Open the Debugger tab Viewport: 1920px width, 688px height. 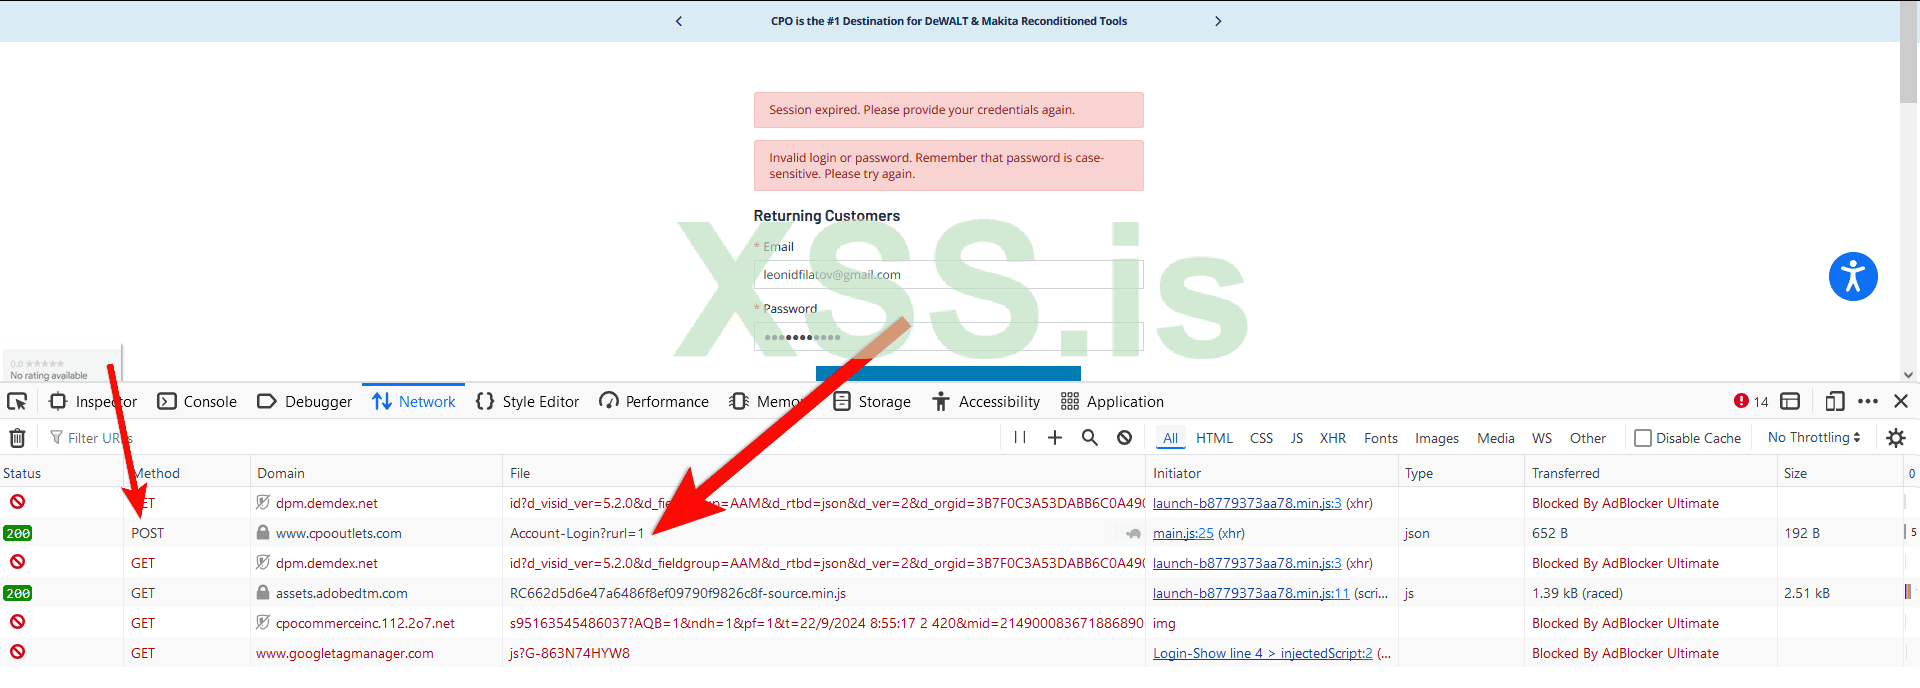pos(305,401)
